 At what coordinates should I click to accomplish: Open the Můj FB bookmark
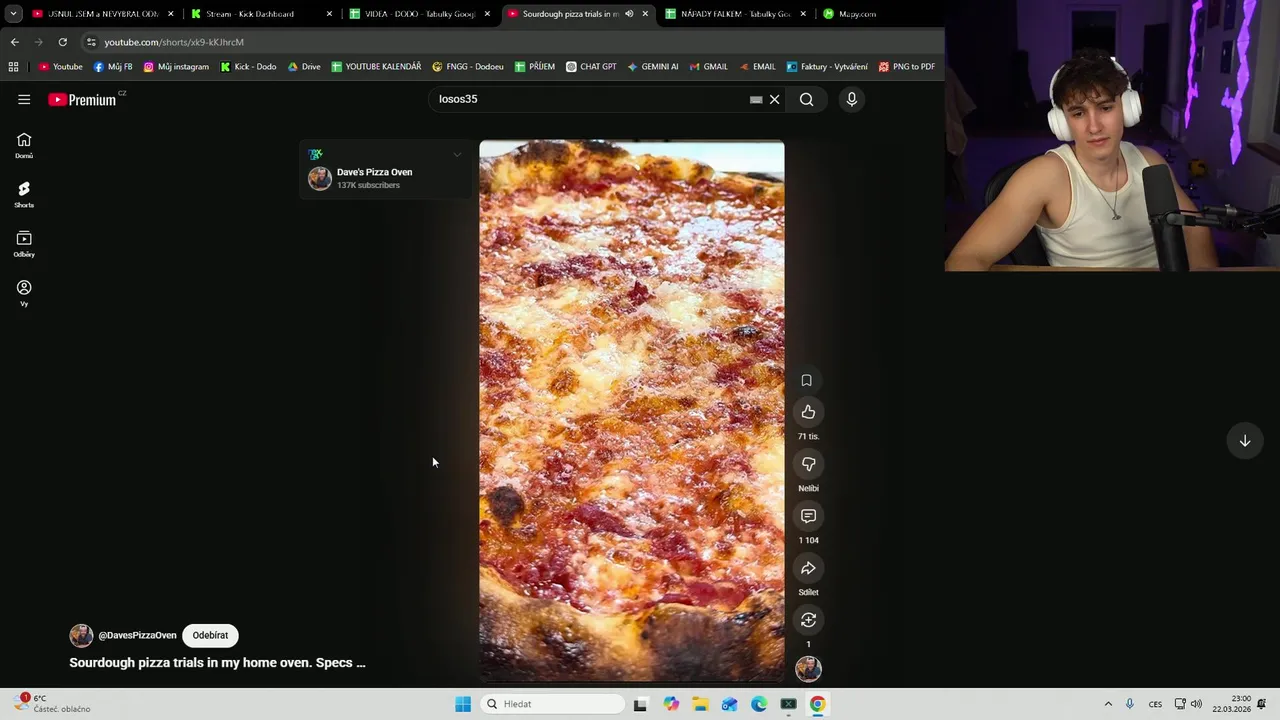(113, 67)
